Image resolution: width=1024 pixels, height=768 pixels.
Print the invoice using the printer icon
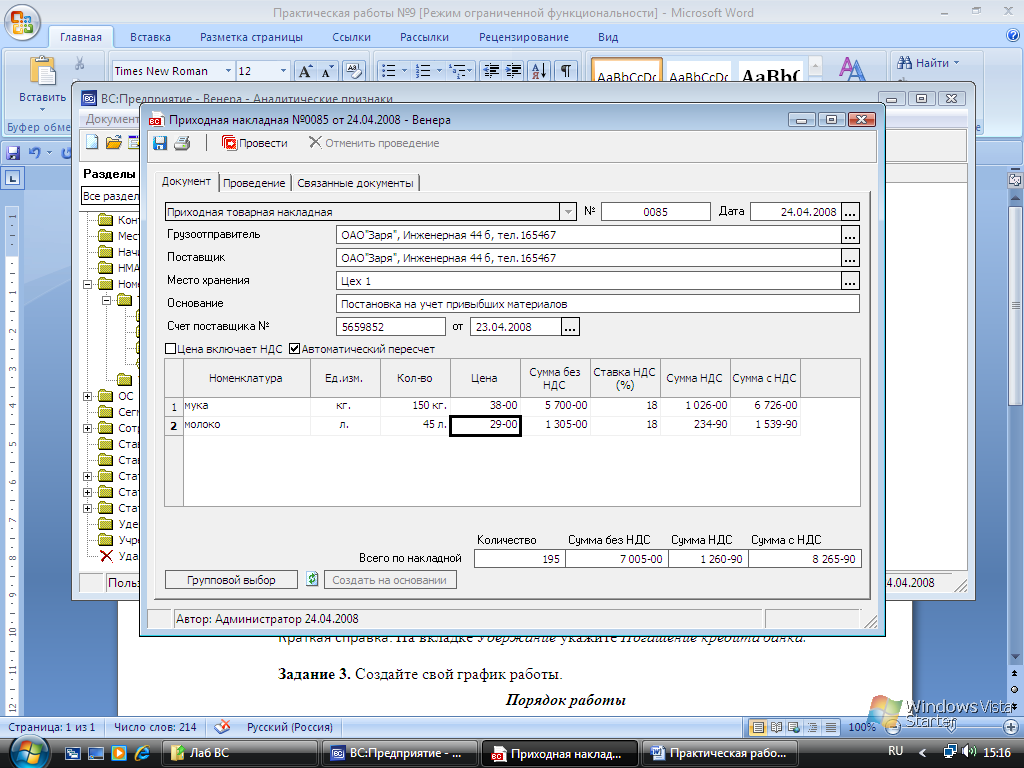click(x=182, y=143)
